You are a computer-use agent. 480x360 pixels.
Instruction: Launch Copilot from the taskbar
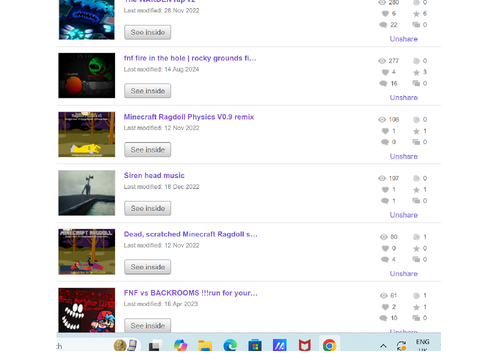click(x=180, y=345)
